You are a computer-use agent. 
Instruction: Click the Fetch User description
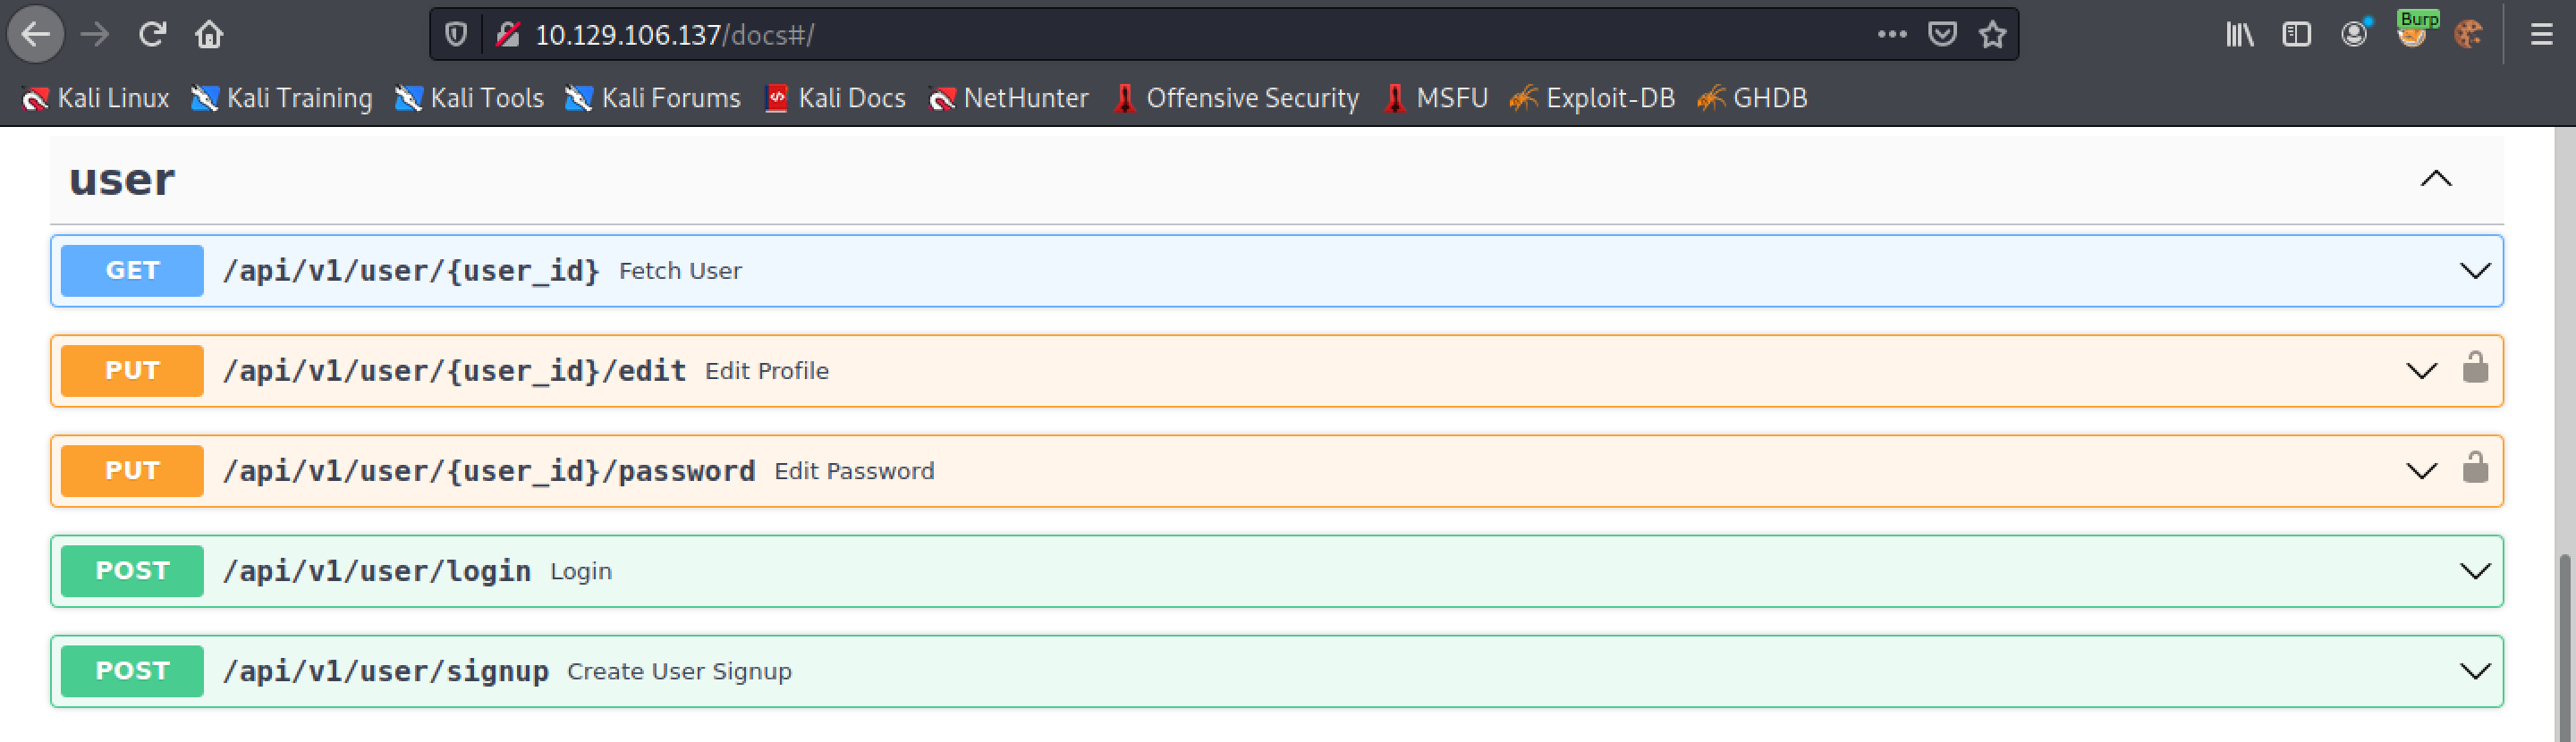pos(680,271)
